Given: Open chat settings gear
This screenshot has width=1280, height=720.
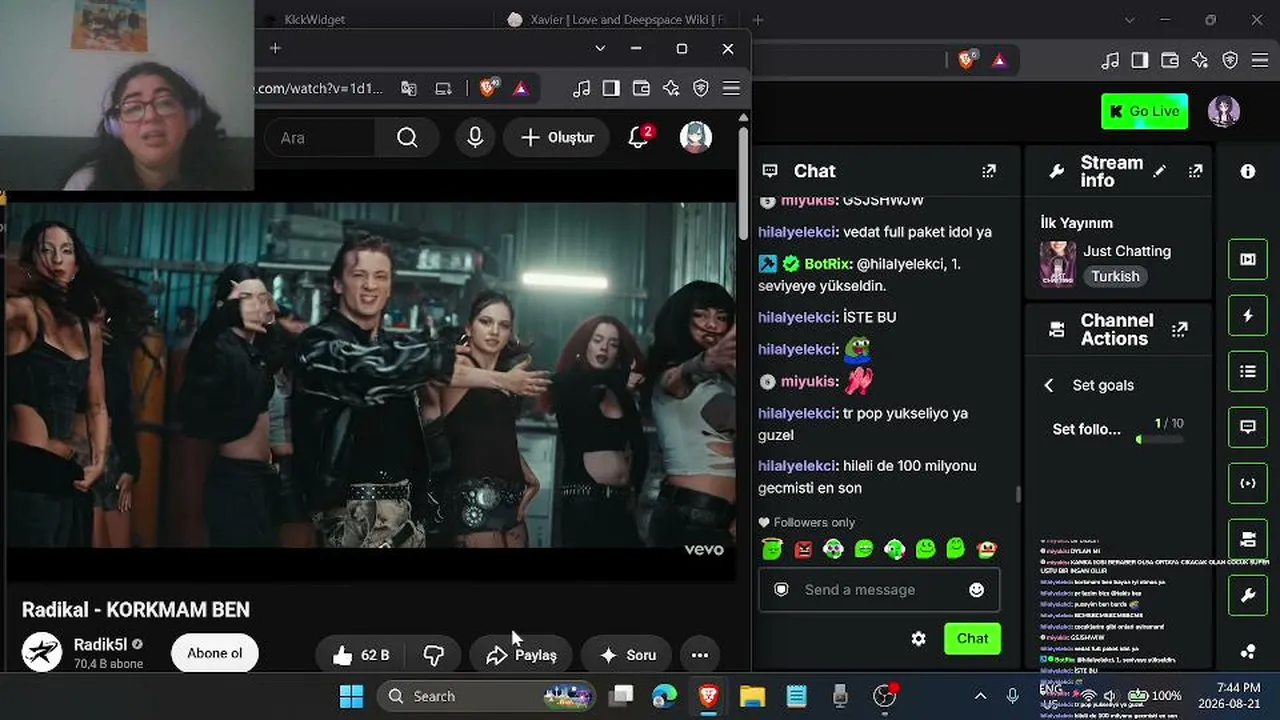Looking at the screenshot, I should [x=918, y=638].
